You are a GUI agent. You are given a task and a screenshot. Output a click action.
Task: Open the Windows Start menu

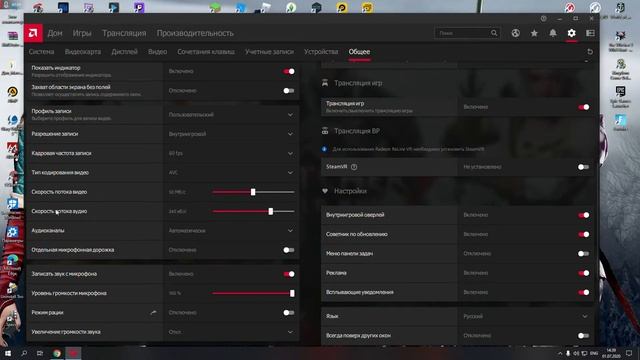(x=8, y=353)
